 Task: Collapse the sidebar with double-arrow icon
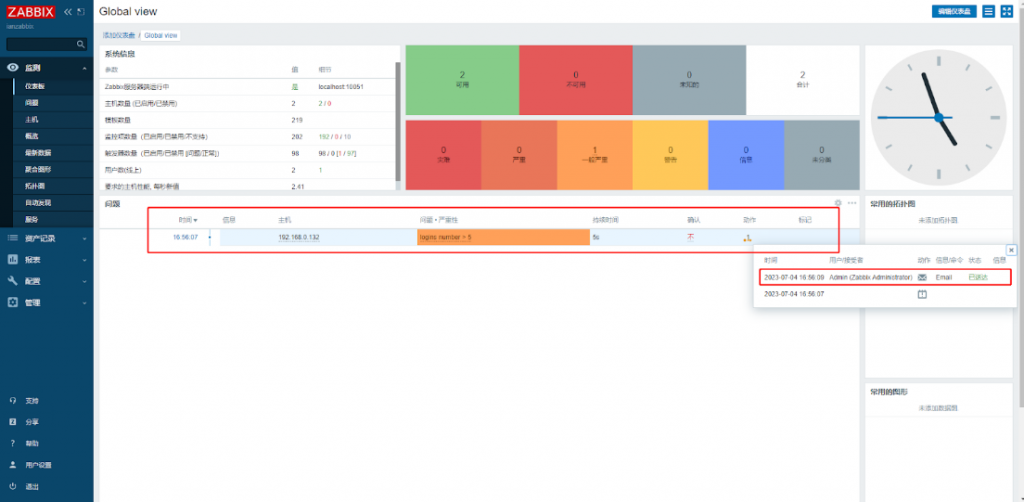coord(67,12)
